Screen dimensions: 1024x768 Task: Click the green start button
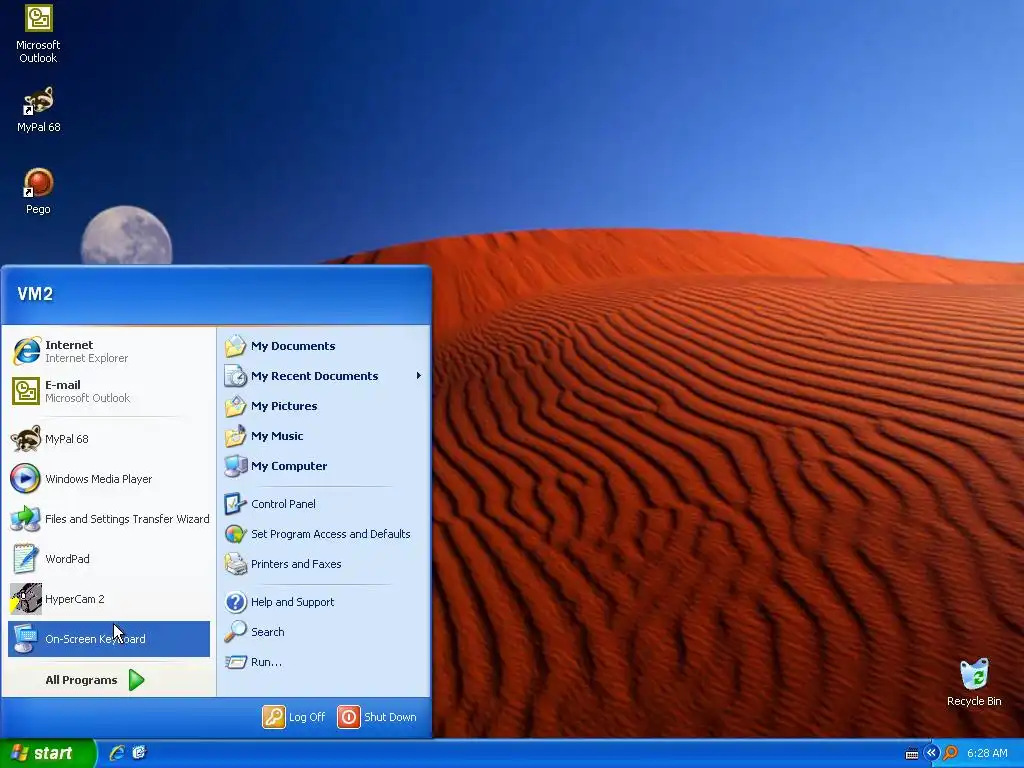pyautogui.click(x=47, y=753)
